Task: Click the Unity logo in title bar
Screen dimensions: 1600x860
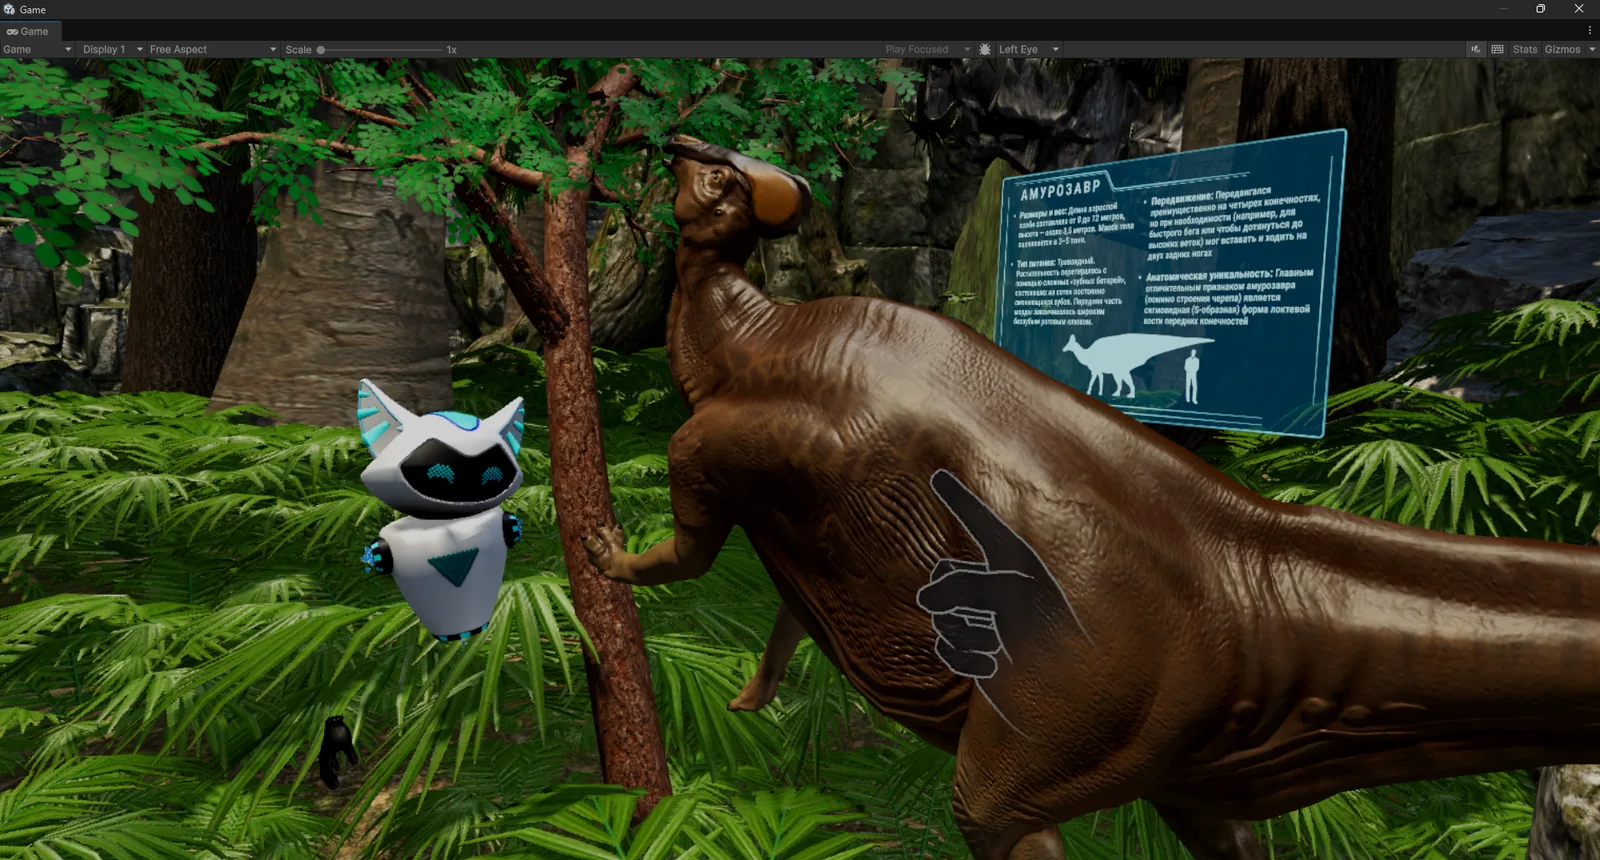Action: tap(9, 9)
